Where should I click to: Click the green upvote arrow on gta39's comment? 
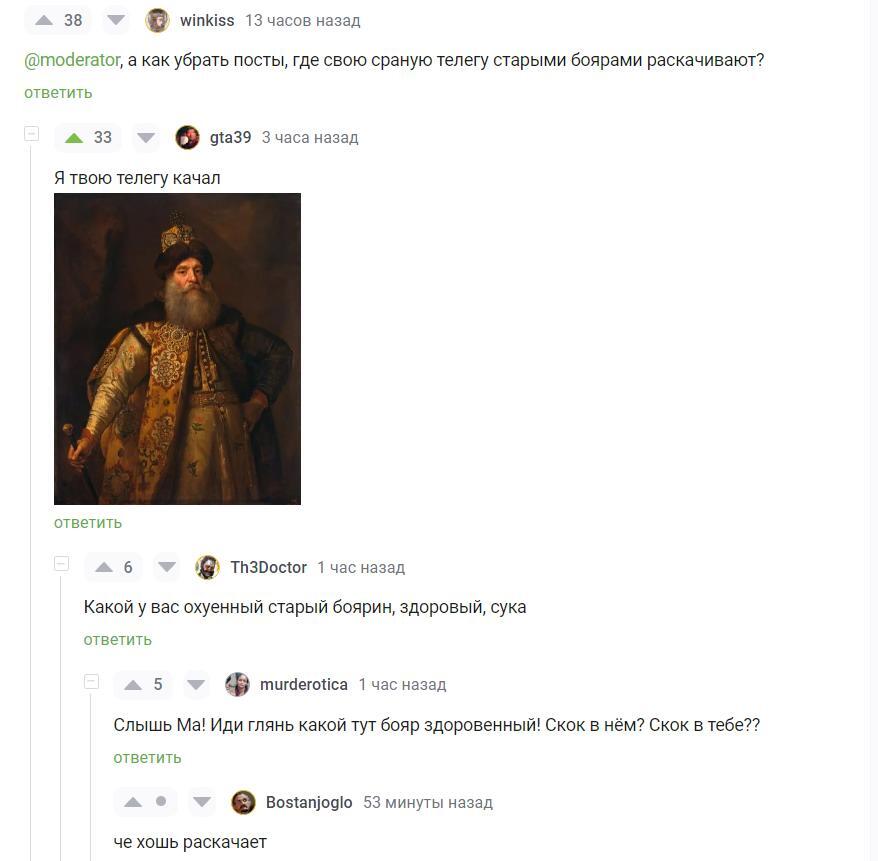click(74, 138)
